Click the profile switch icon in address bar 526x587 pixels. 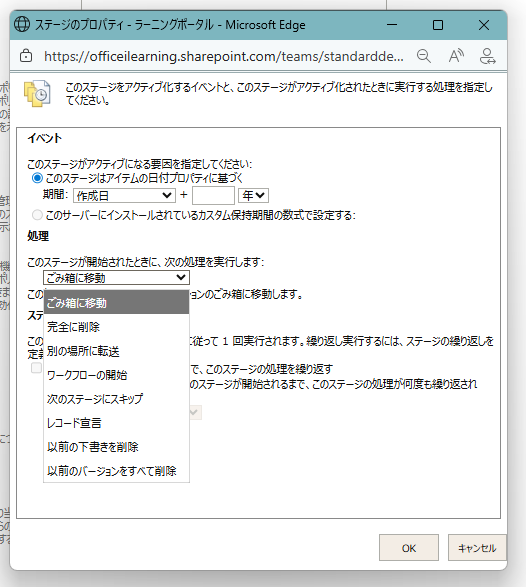(x=487, y=56)
